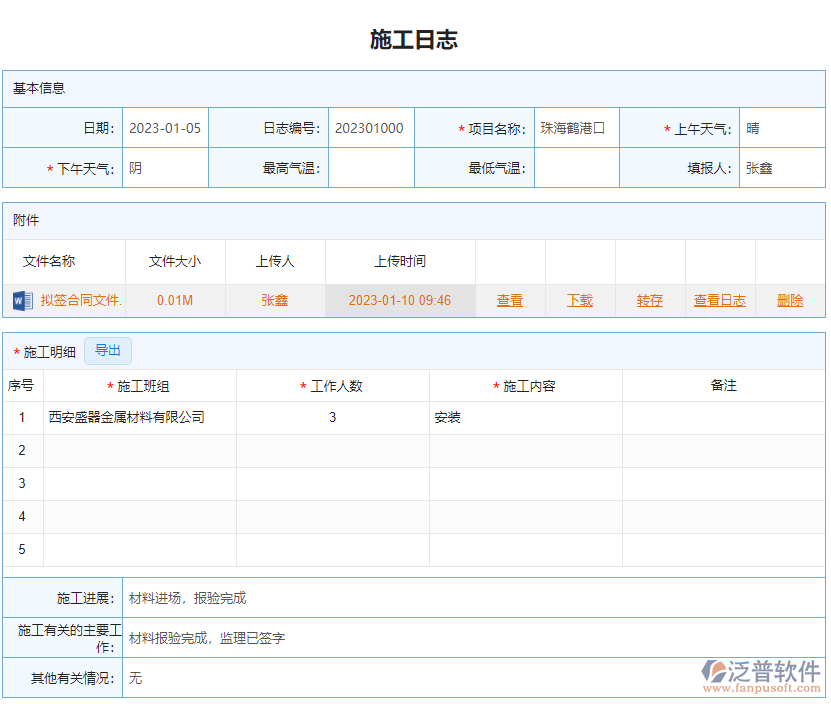This screenshot has width=831, height=704.
Task: Click the empty 最高气温 input field
Action: [x=370, y=168]
